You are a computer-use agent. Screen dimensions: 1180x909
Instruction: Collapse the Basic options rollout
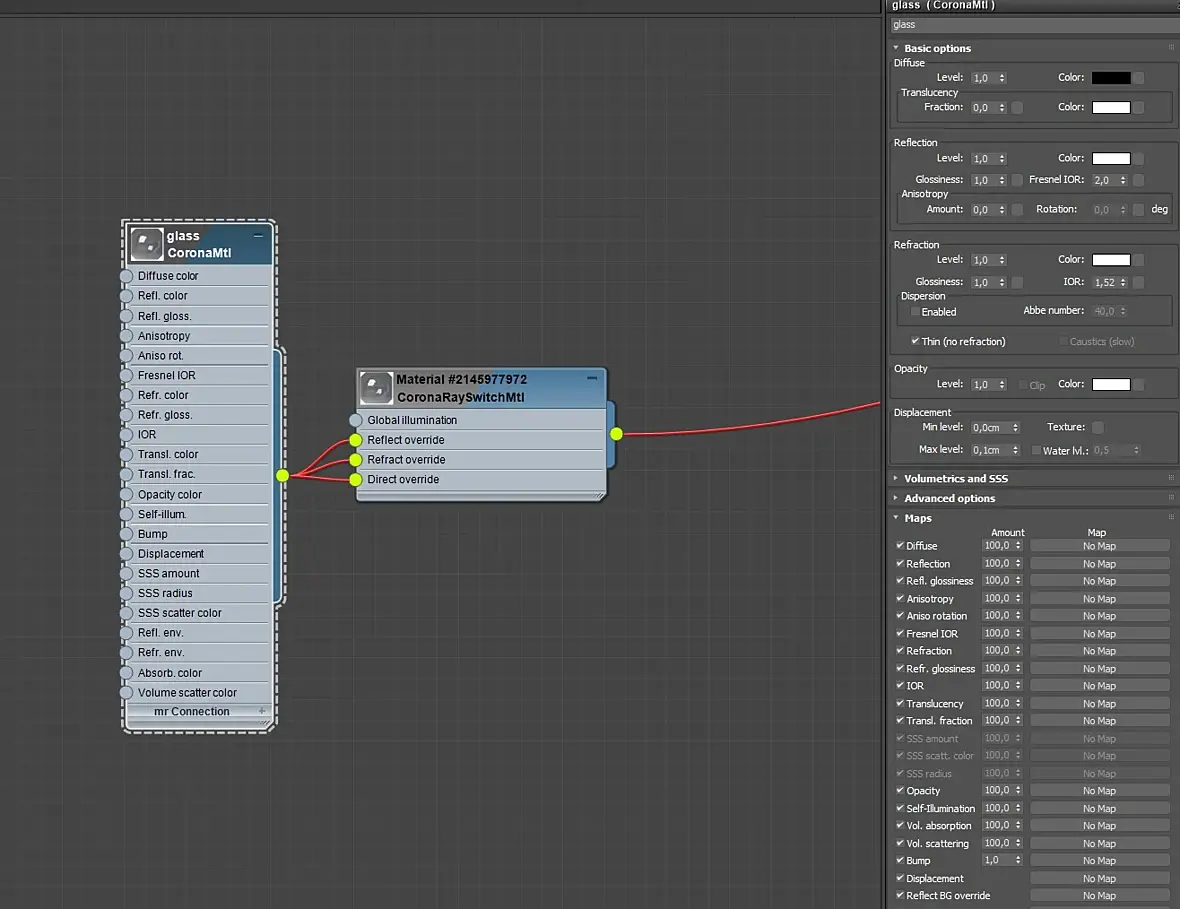click(937, 48)
